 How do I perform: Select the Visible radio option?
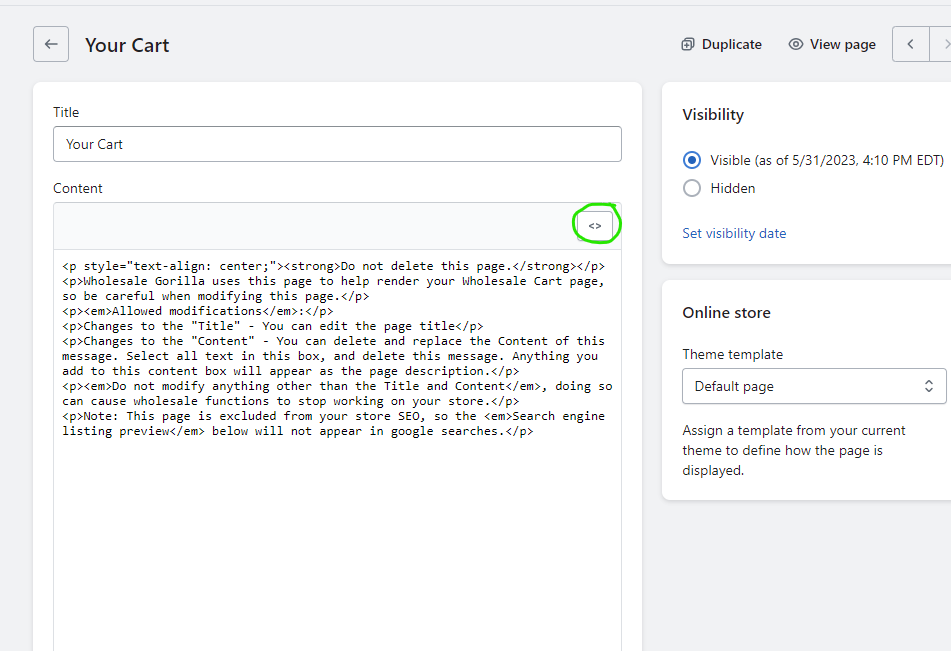pyautogui.click(x=692, y=160)
